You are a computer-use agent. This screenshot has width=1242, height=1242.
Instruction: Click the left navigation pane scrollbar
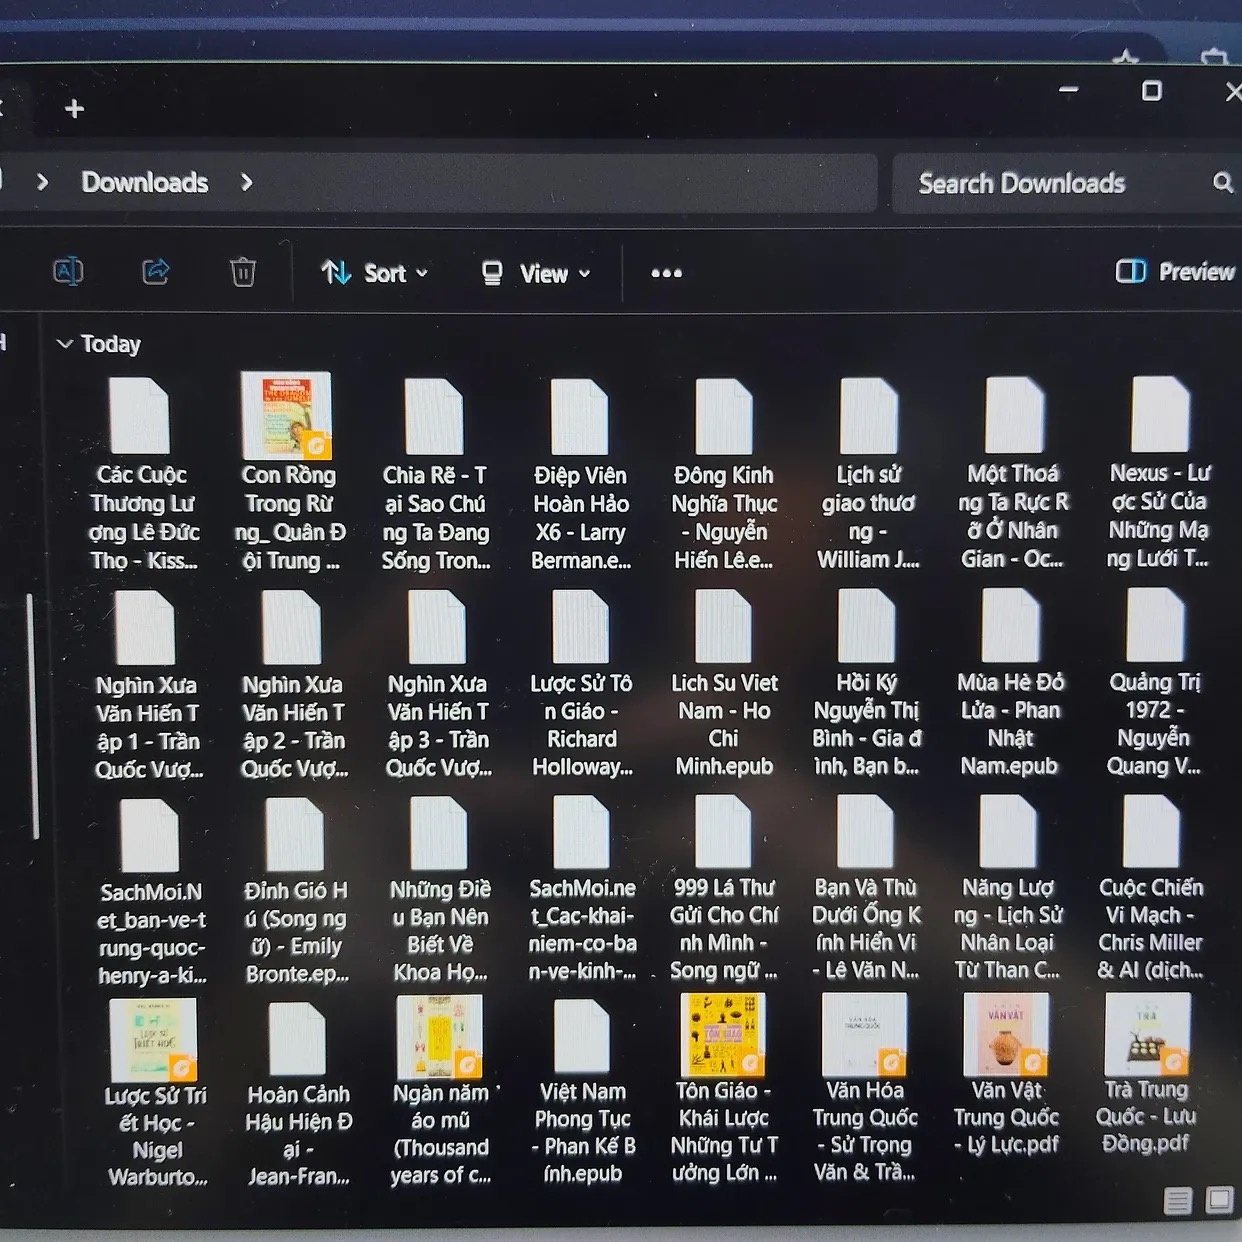tap(31, 716)
